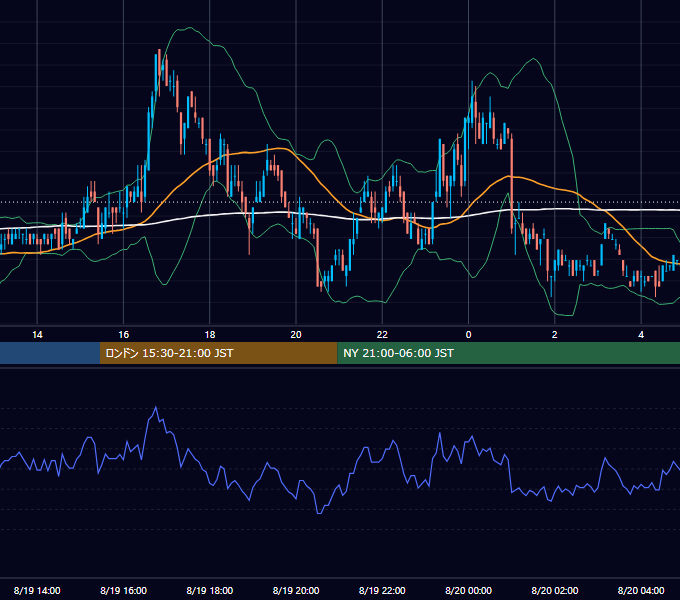The height and width of the screenshot is (600, 680).
Task: Click the upper time axis label 20
Action: tap(296, 335)
